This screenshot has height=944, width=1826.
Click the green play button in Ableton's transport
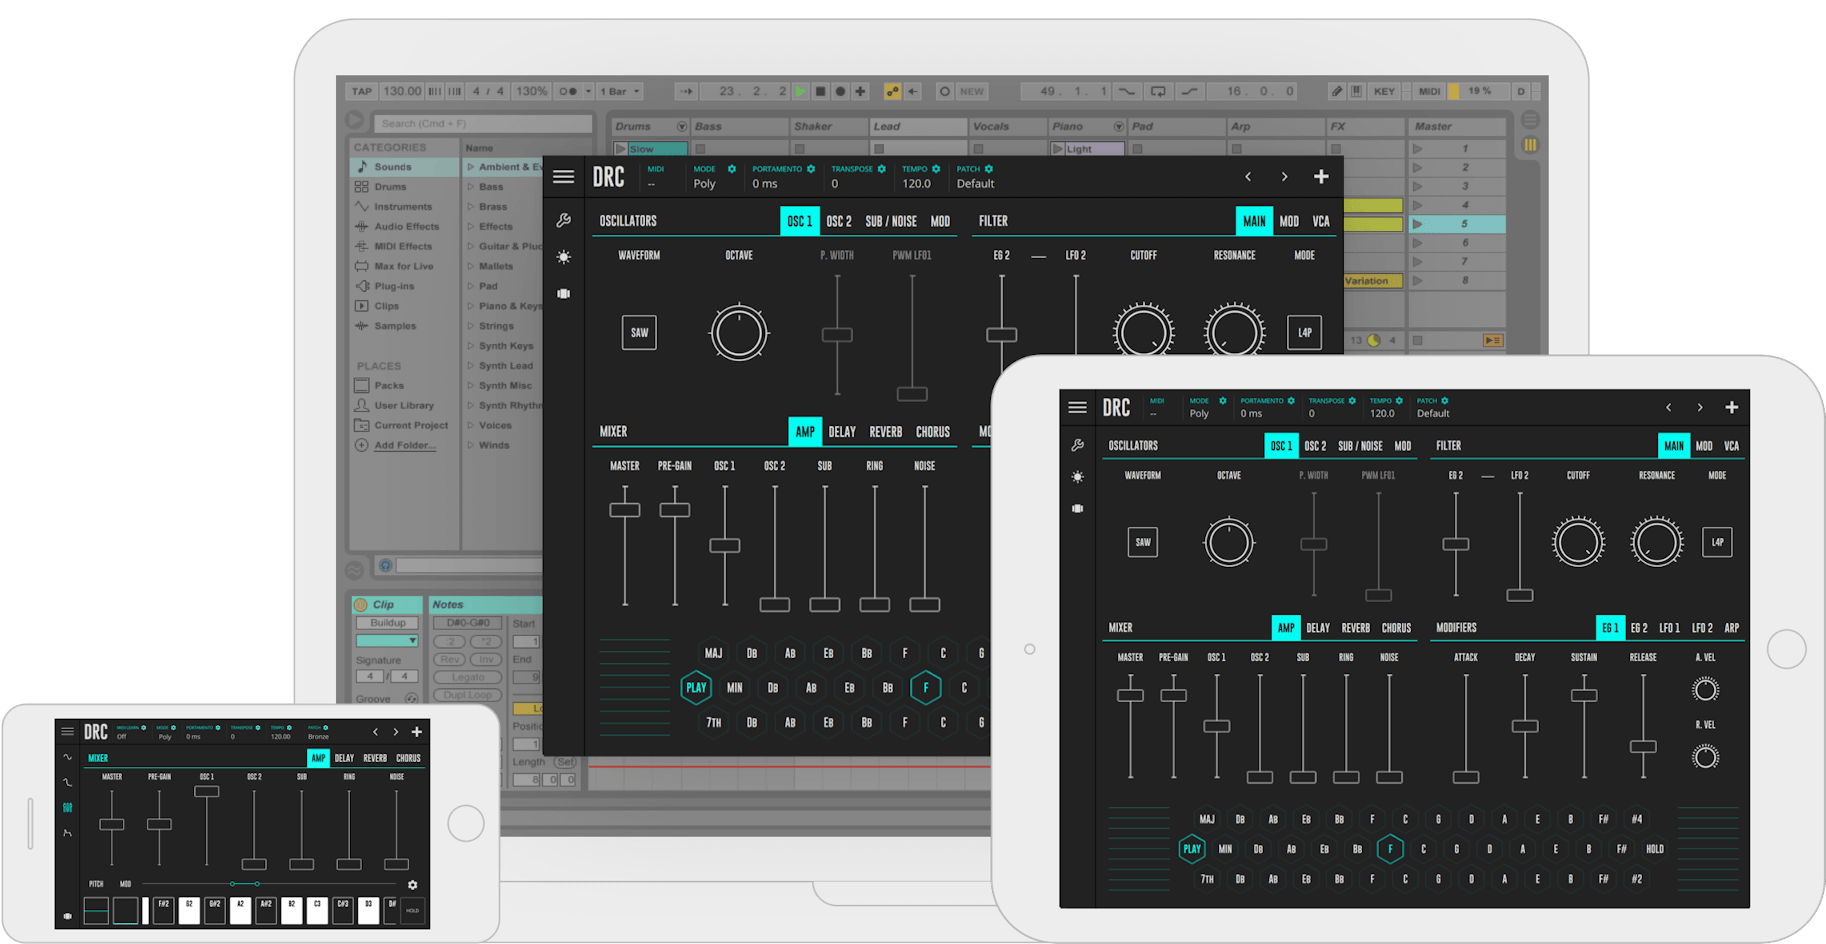(800, 91)
